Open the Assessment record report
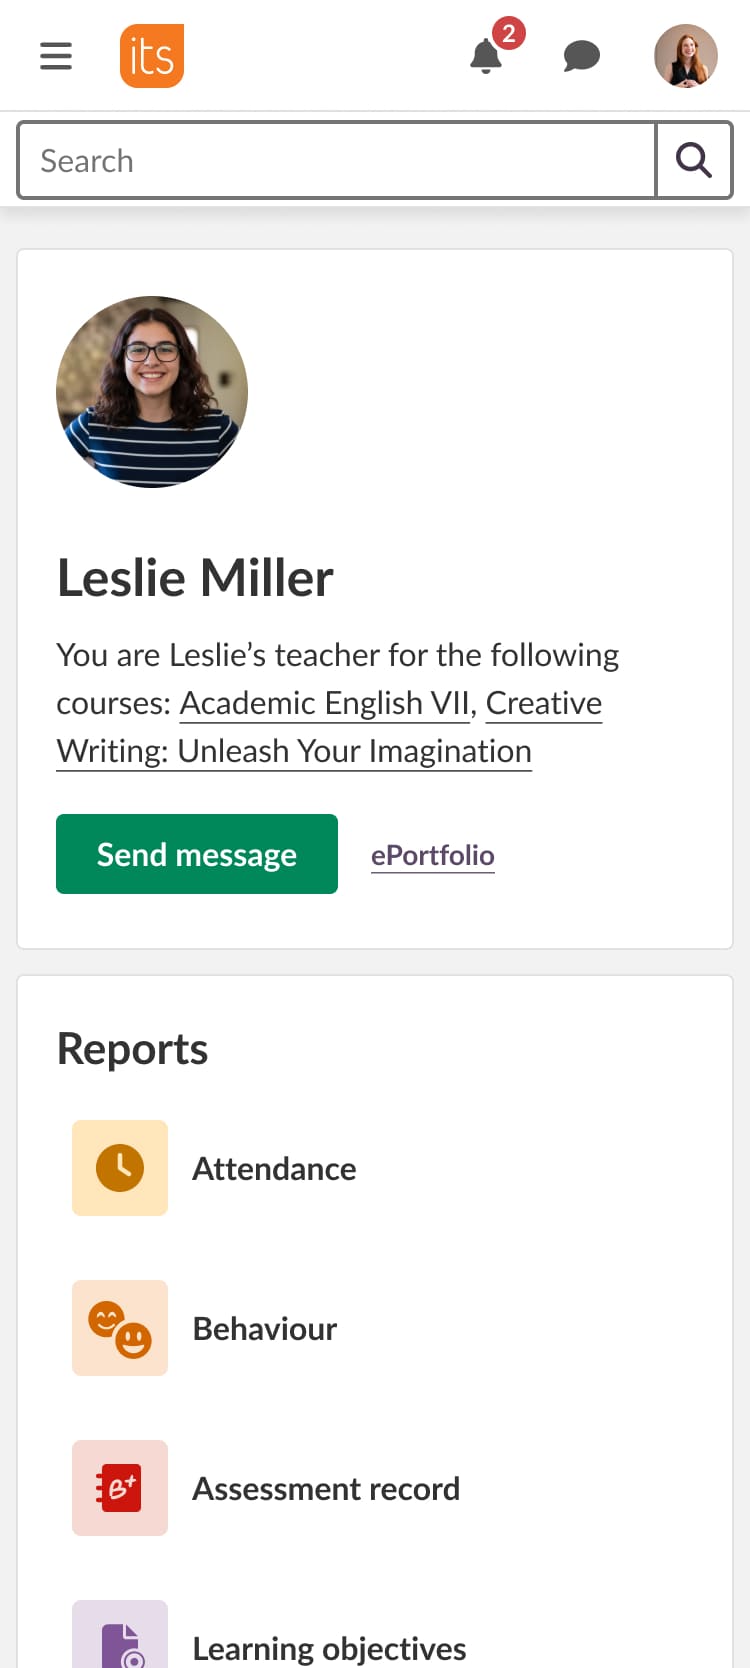The image size is (750, 1668). [326, 1489]
